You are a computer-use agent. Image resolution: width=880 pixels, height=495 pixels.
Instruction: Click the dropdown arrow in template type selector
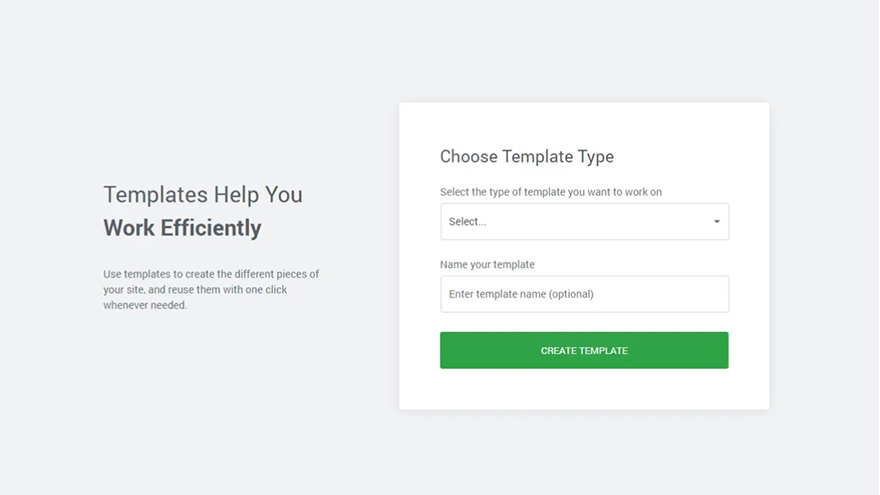click(x=716, y=222)
